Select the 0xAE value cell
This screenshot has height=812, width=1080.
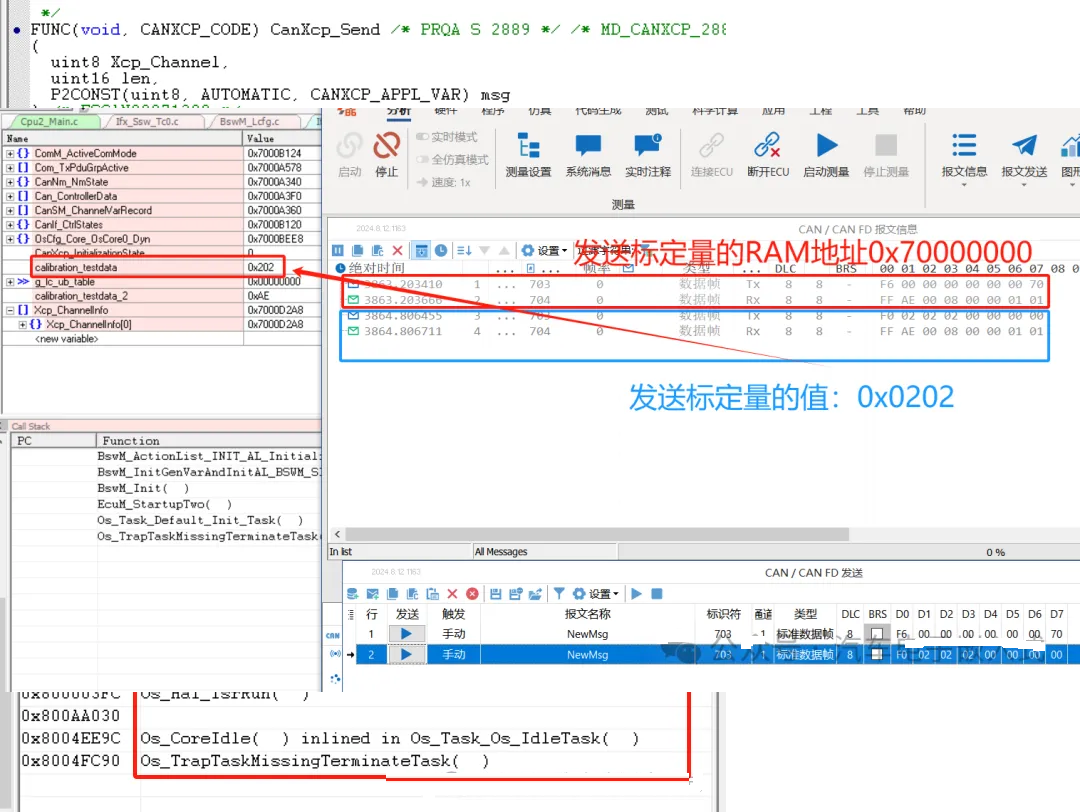(282, 296)
